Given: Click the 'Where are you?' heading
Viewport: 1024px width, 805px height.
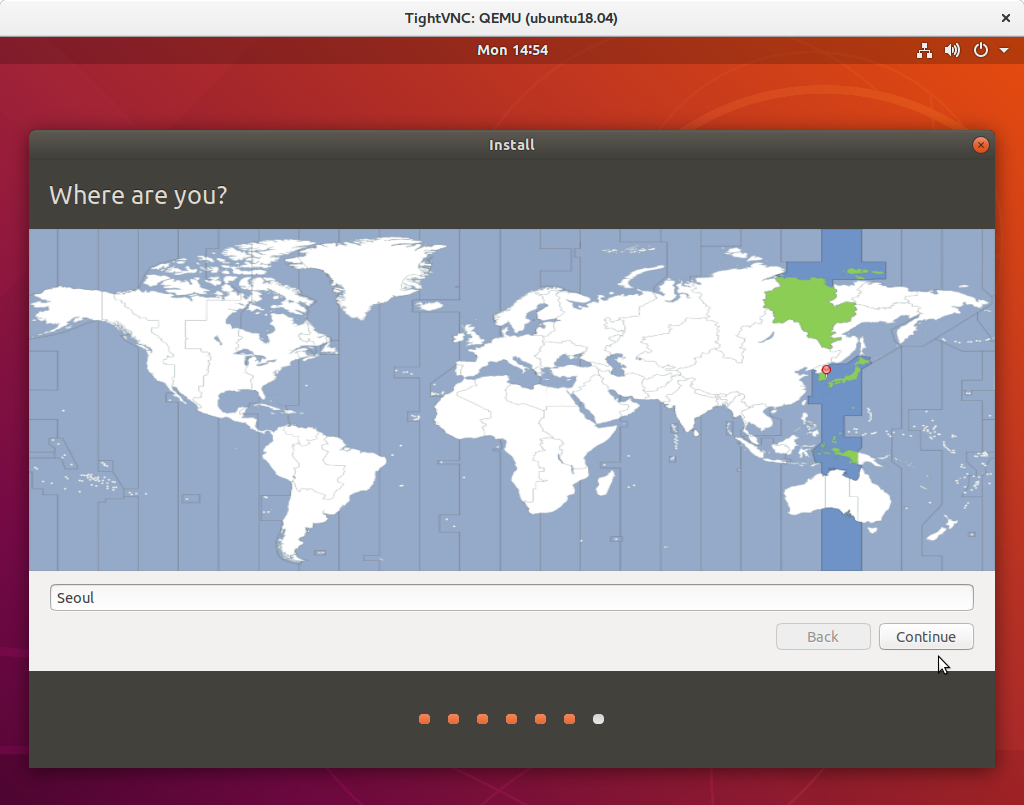Looking at the screenshot, I should 138,195.
